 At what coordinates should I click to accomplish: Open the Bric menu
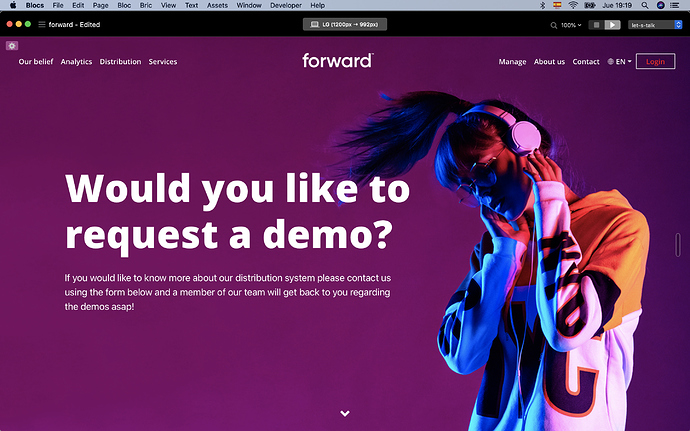144,5
